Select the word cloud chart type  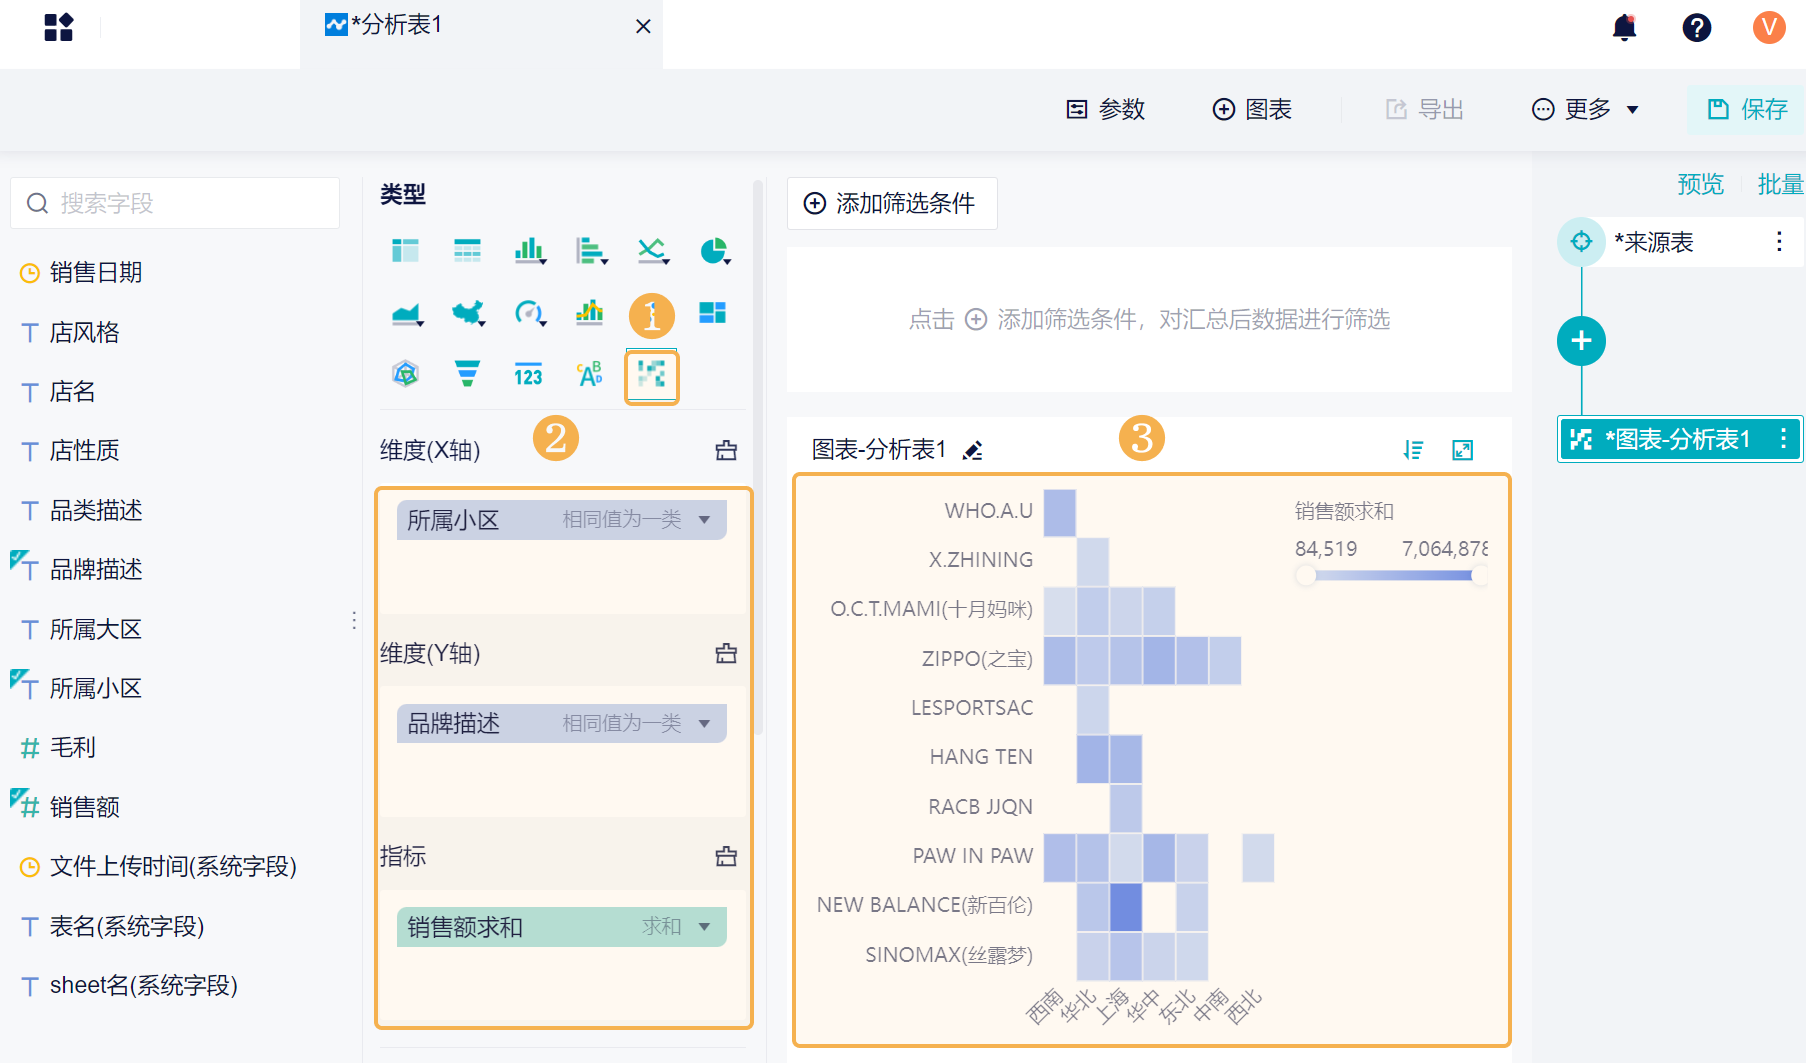590,374
